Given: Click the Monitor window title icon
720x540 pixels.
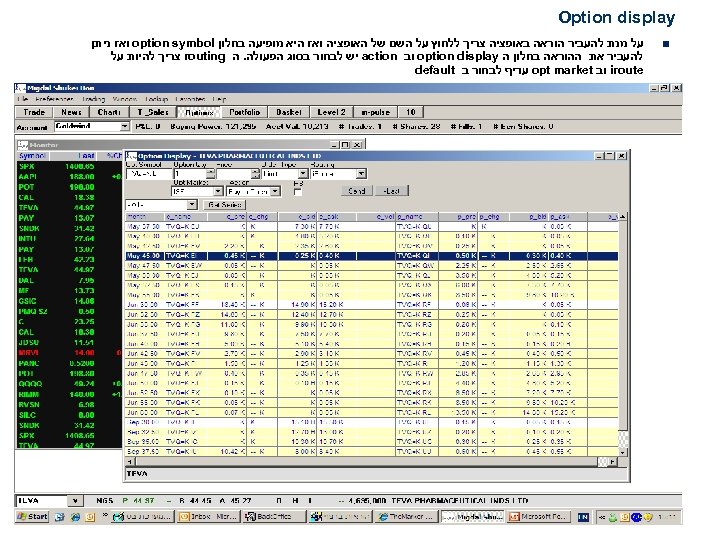Looking at the screenshot, I should pyautogui.click(x=22, y=145).
